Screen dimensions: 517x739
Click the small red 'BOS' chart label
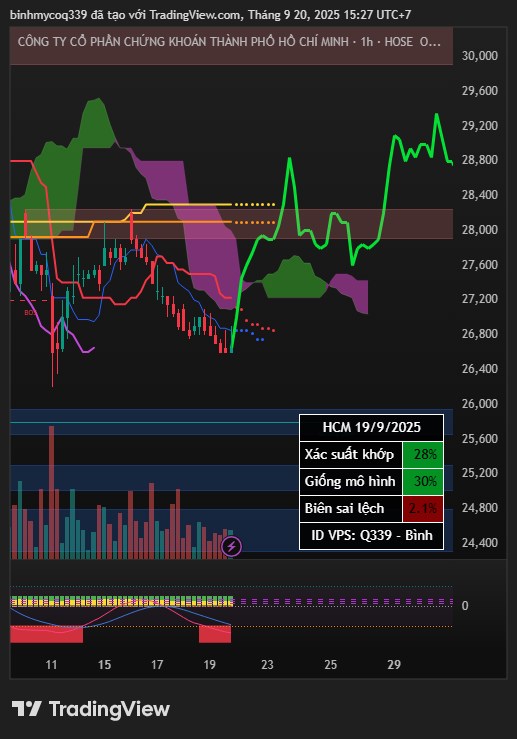point(30,312)
